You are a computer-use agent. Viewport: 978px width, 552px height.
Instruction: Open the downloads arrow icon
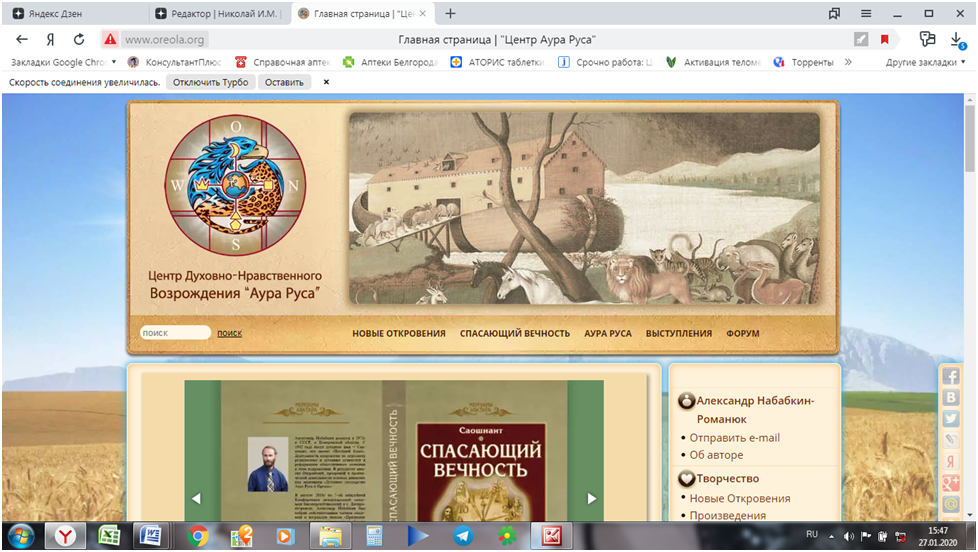pyautogui.click(x=957, y=41)
